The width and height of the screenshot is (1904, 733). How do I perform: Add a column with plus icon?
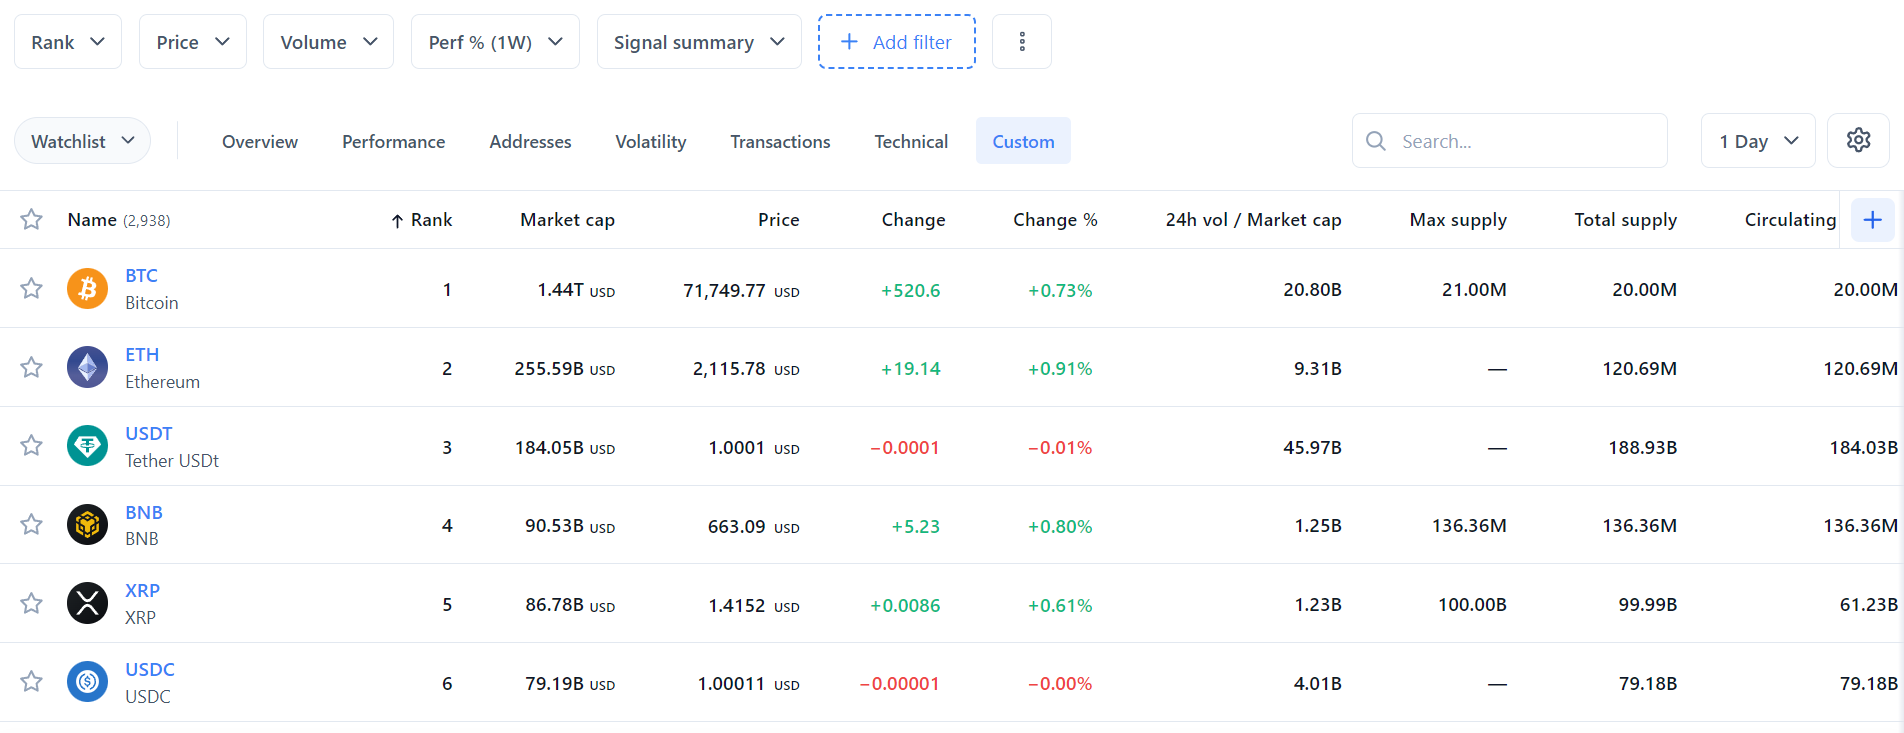1872,219
